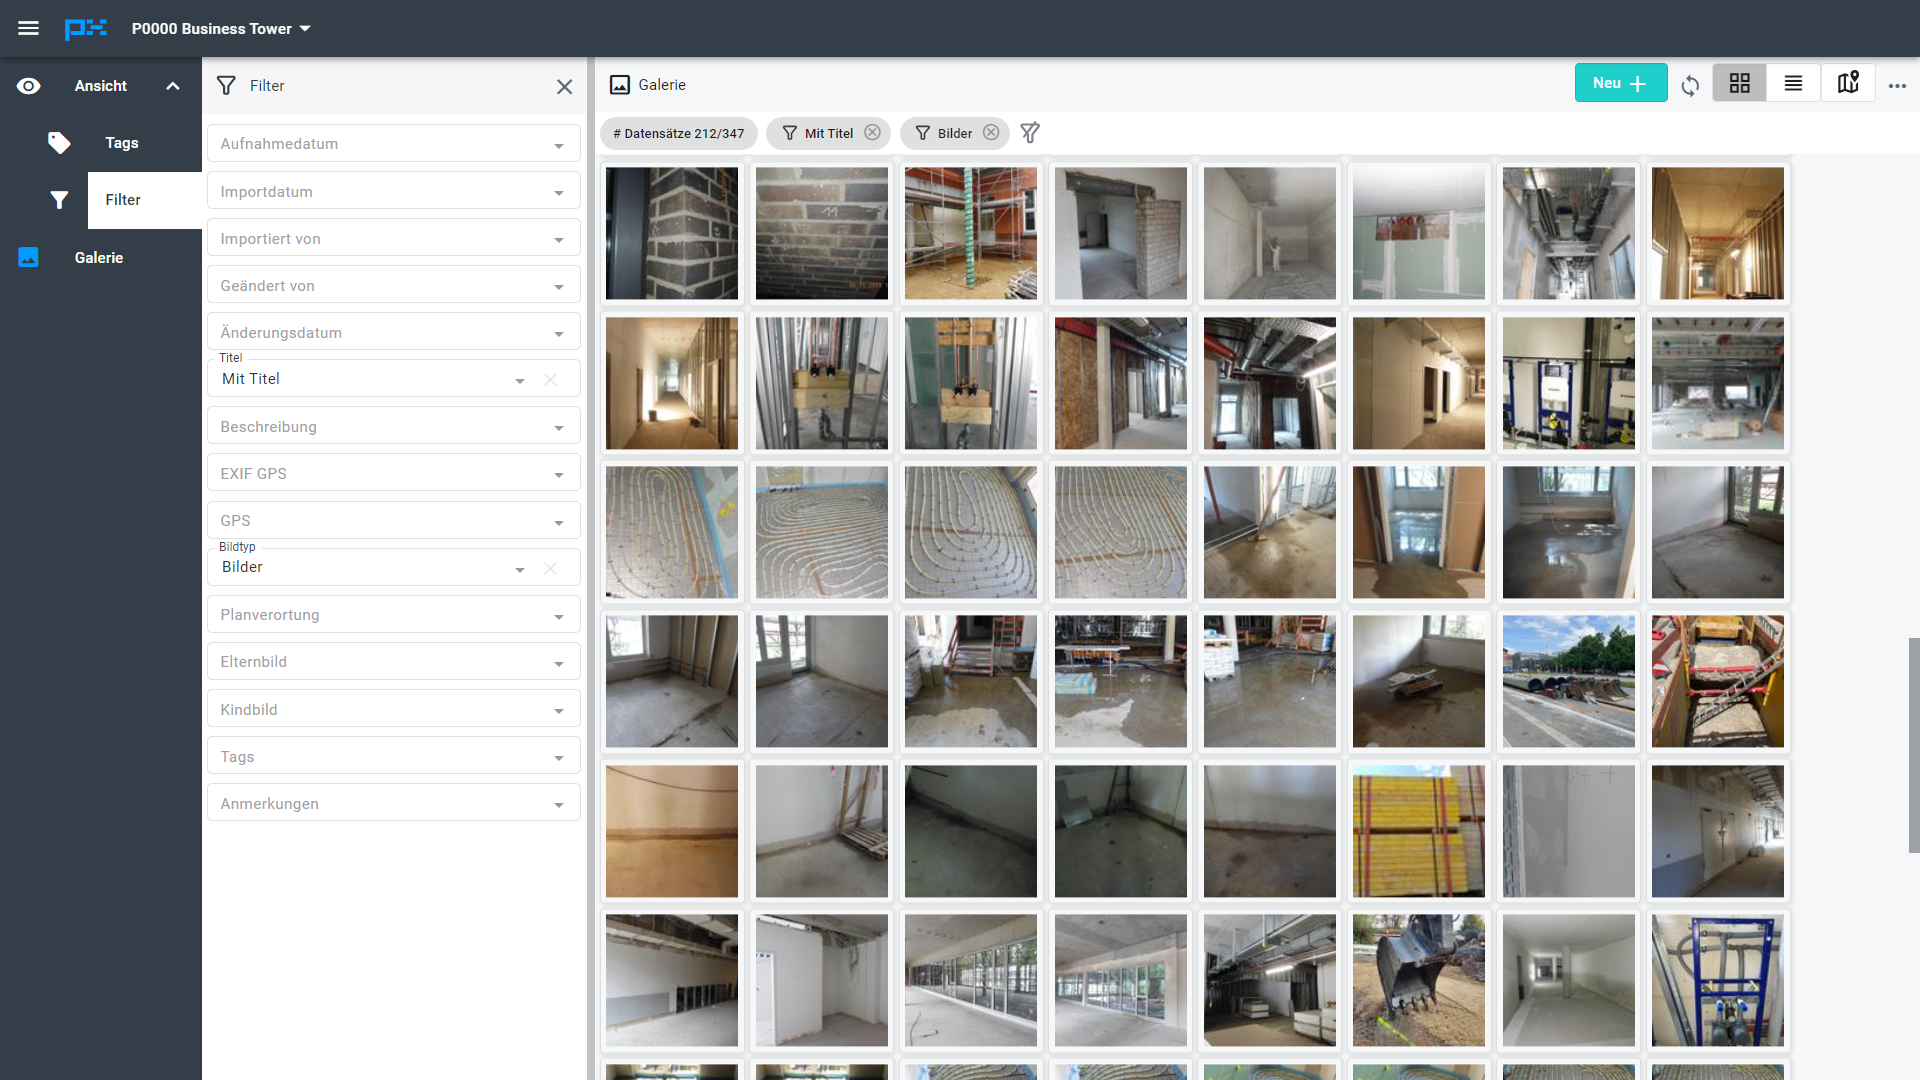Screen dimensions: 1920x1080
Task: Remove the Bilder filter chip
Action: click(991, 133)
